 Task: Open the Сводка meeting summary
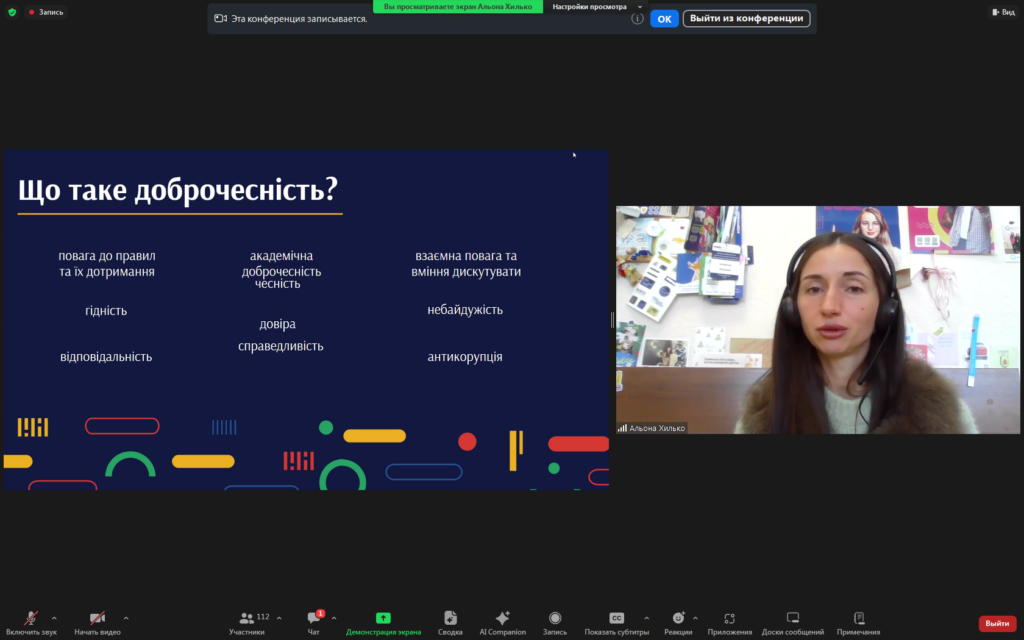click(x=450, y=622)
